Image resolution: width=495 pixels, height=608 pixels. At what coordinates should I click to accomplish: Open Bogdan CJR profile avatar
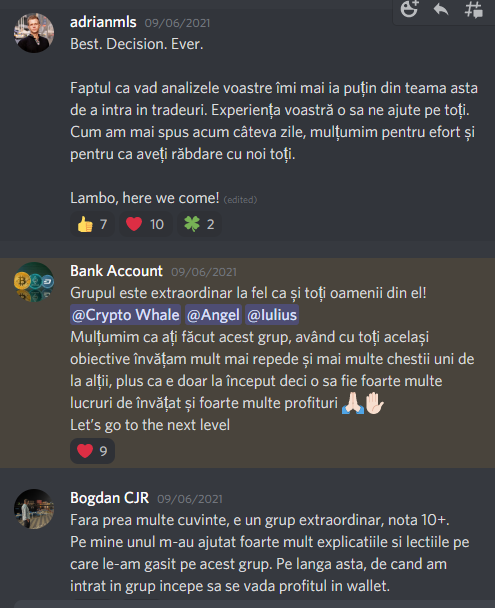pyautogui.click(x=34, y=509)
